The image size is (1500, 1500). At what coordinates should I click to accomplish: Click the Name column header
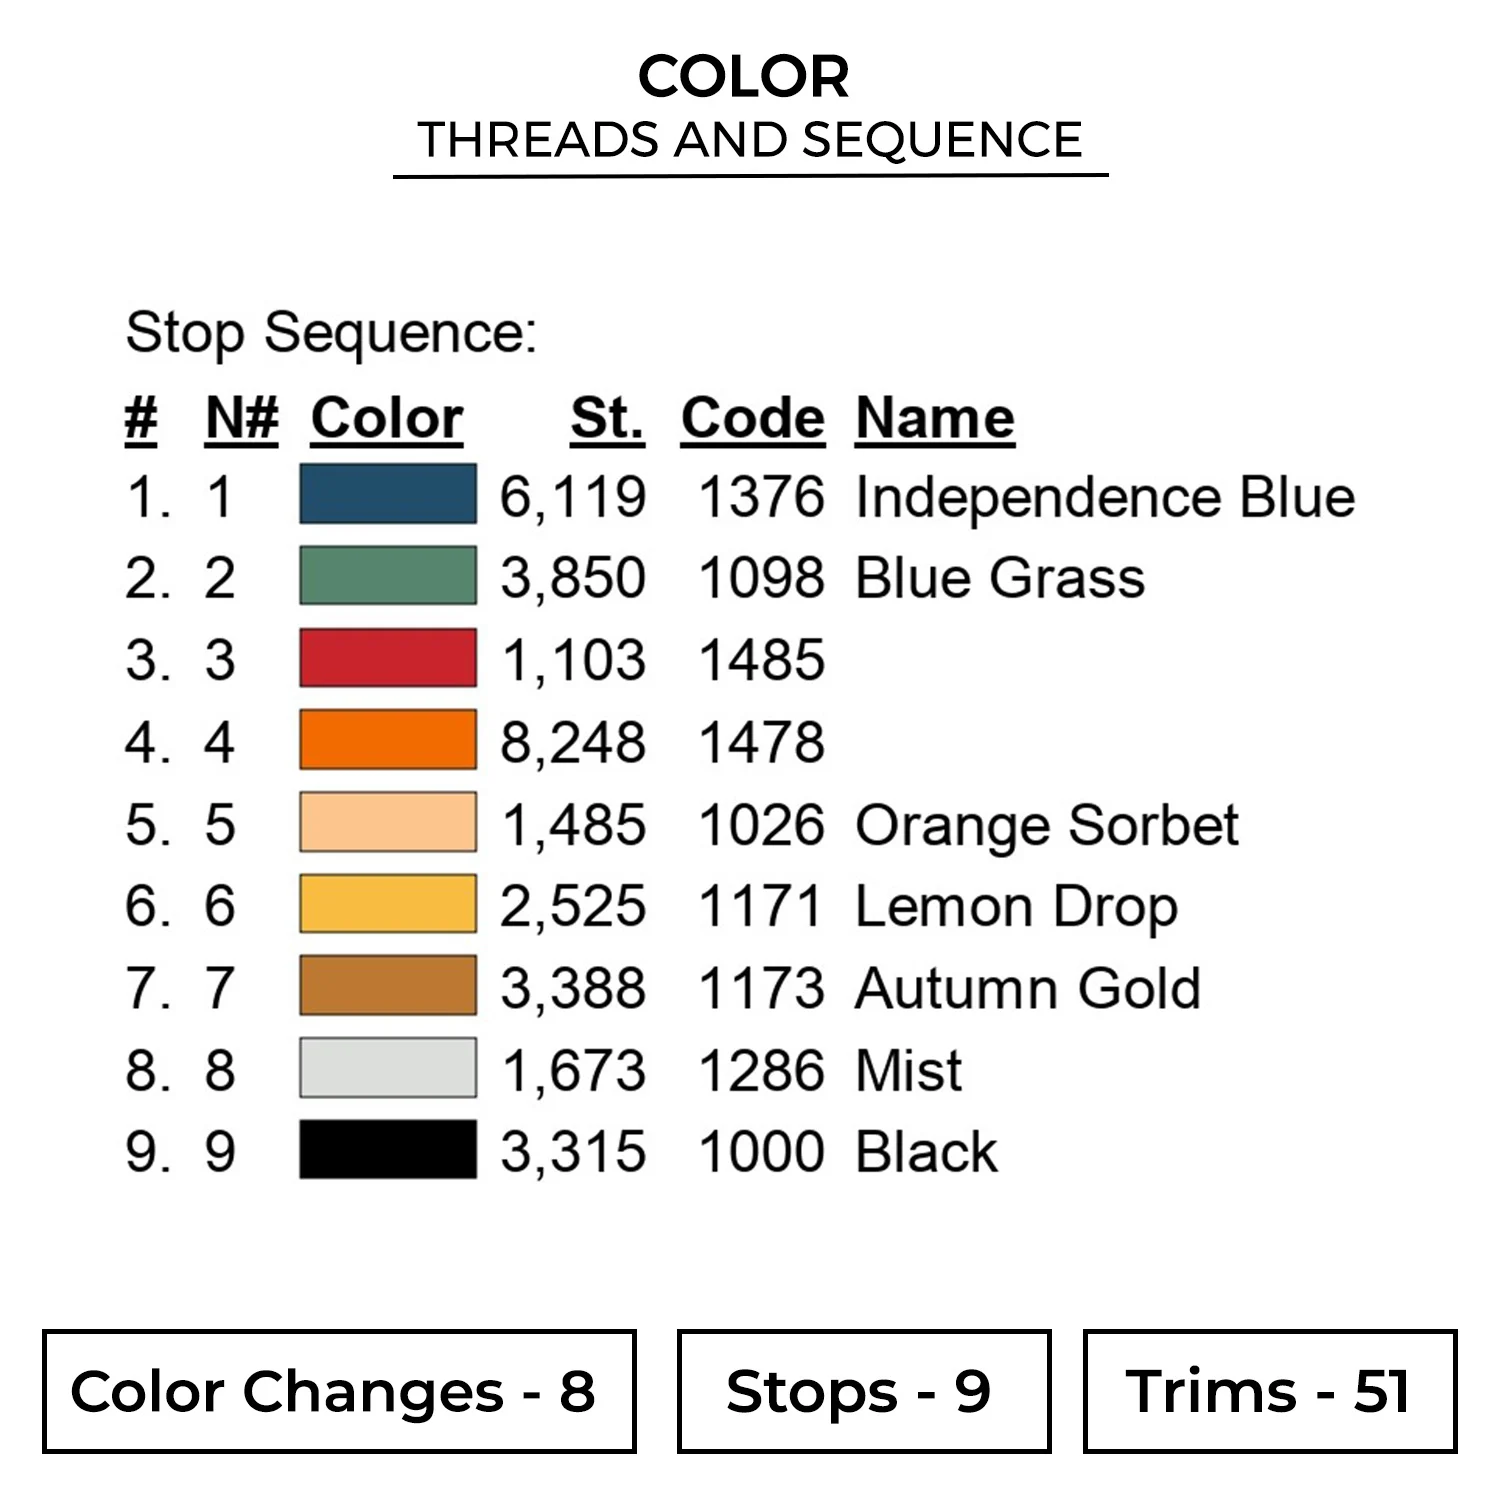(x=935, y=418)
